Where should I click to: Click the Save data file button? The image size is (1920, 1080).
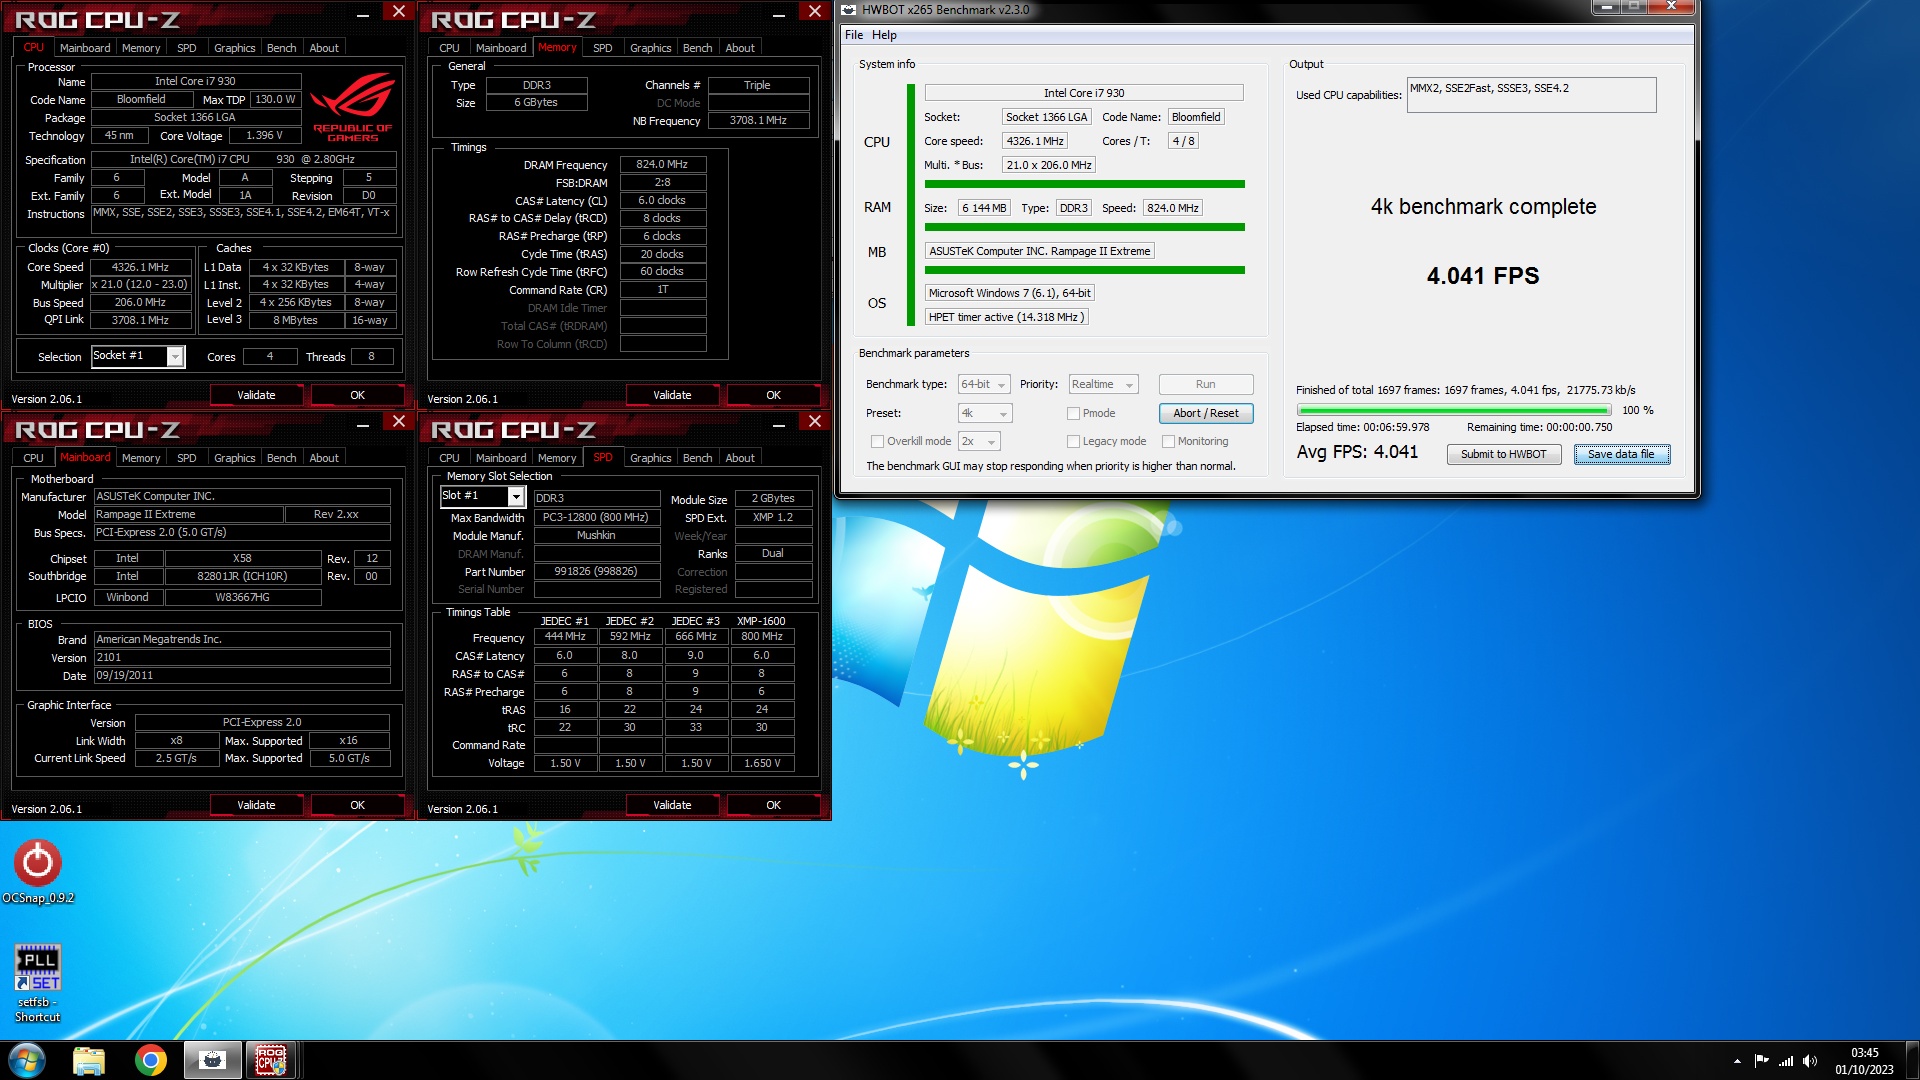[1621, 454]
